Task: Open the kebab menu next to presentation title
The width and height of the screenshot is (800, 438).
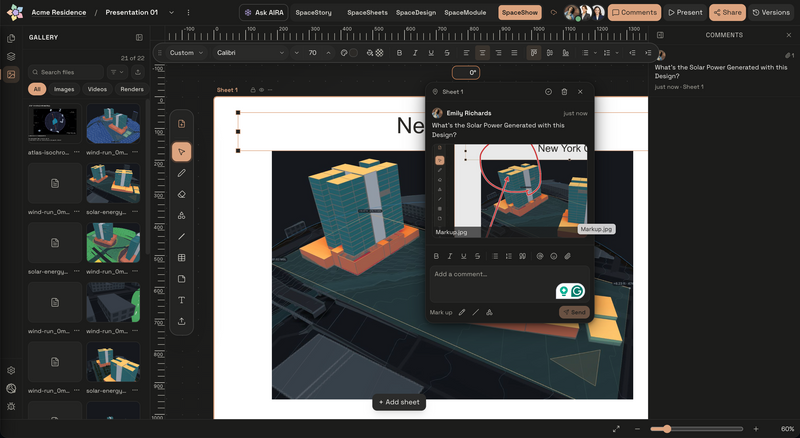Action: point(188,12)
